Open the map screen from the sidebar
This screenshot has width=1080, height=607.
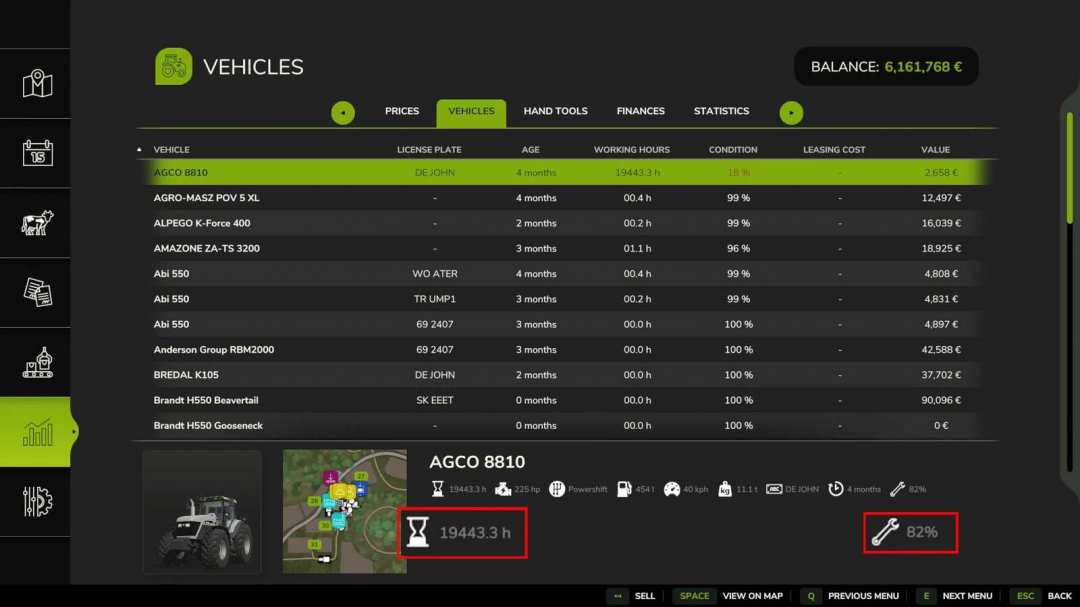coord(36,84)
